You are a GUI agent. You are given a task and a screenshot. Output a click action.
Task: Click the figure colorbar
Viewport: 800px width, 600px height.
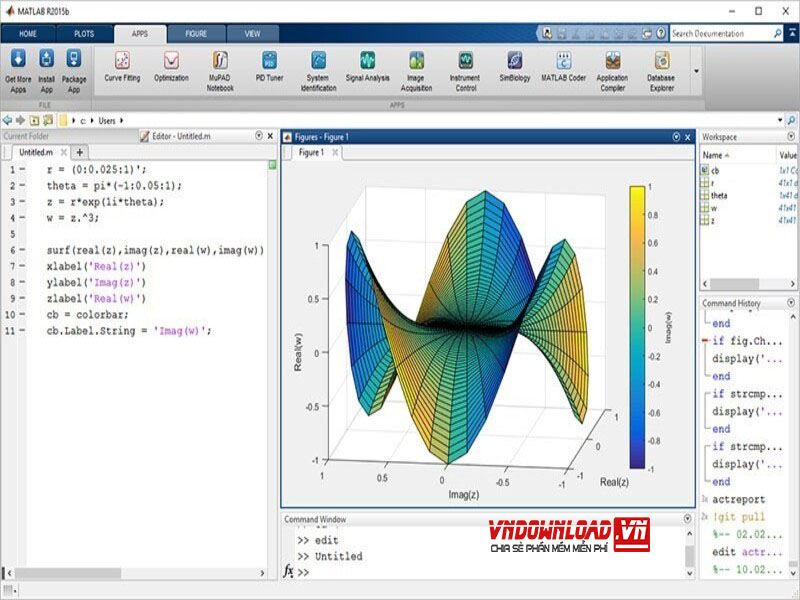(637, 327)
